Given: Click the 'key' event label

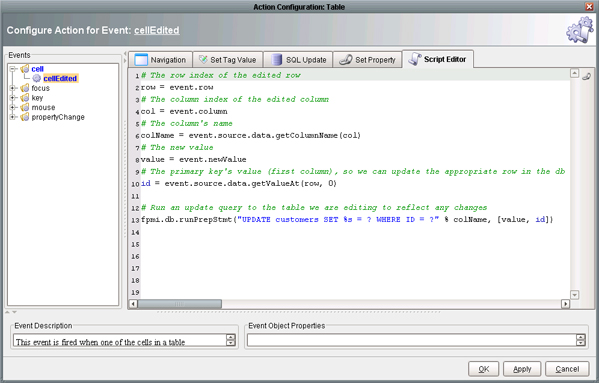Looking at the screenshot, I should click(x=37, y=98).
